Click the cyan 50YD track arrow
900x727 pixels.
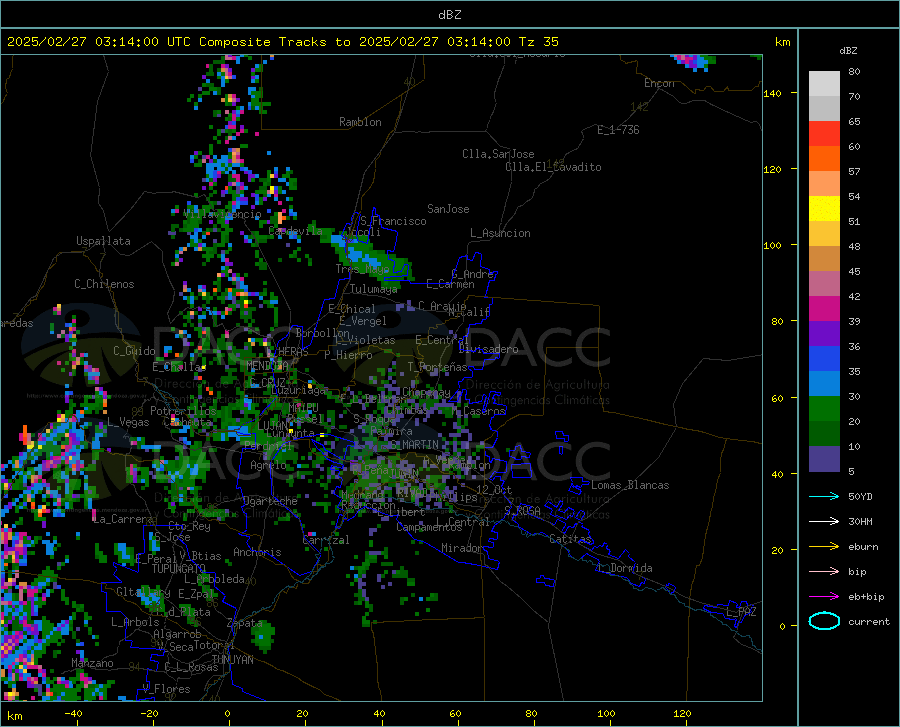[824, 496]
